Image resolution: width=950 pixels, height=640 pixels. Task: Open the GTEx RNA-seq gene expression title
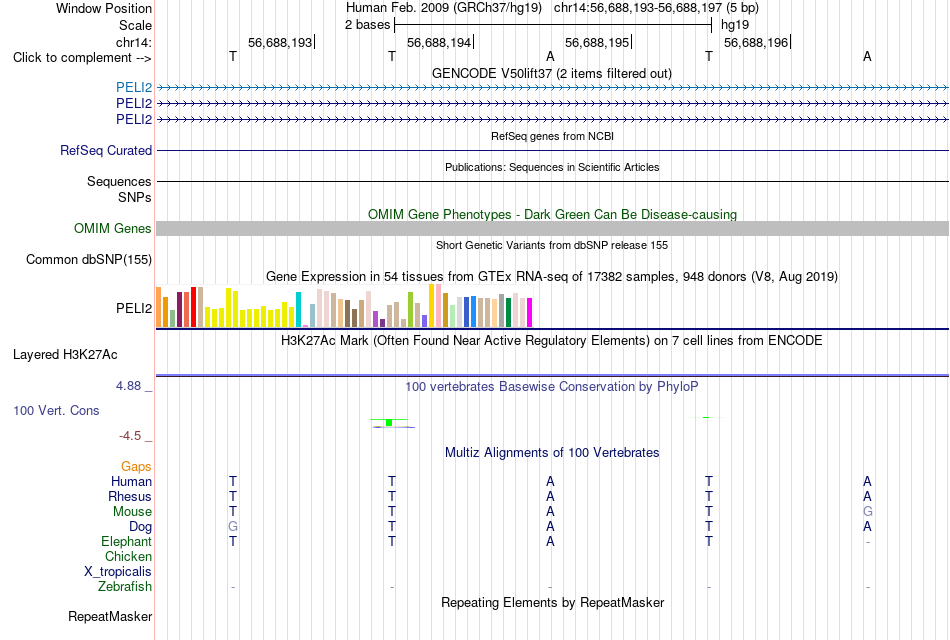(552, 277)
